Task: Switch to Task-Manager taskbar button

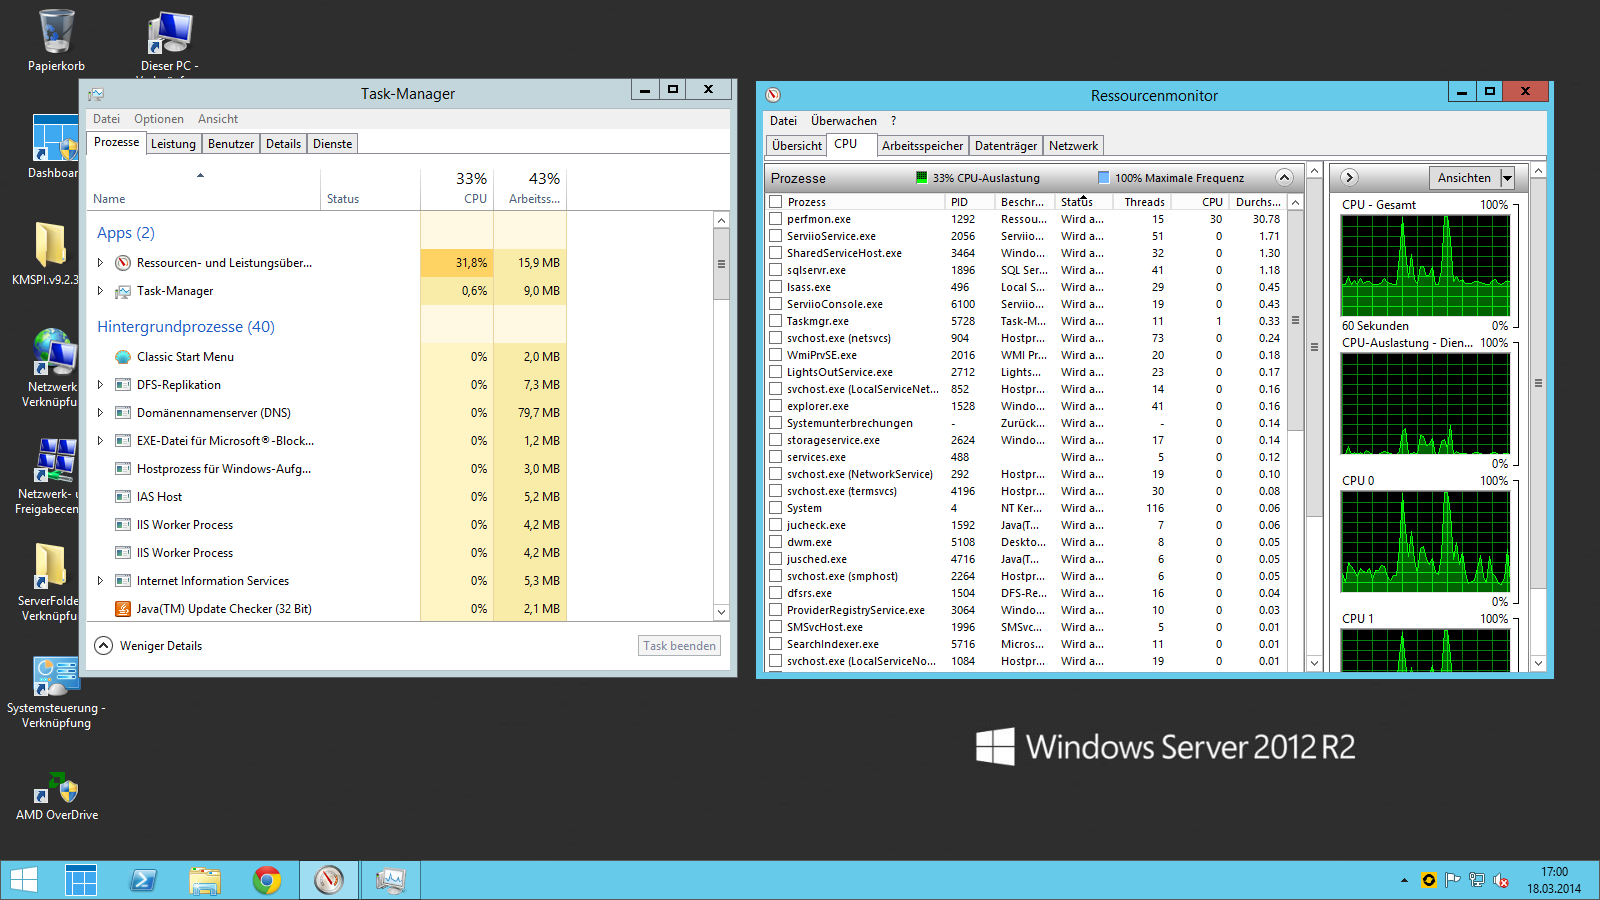Action: point(390,880)
